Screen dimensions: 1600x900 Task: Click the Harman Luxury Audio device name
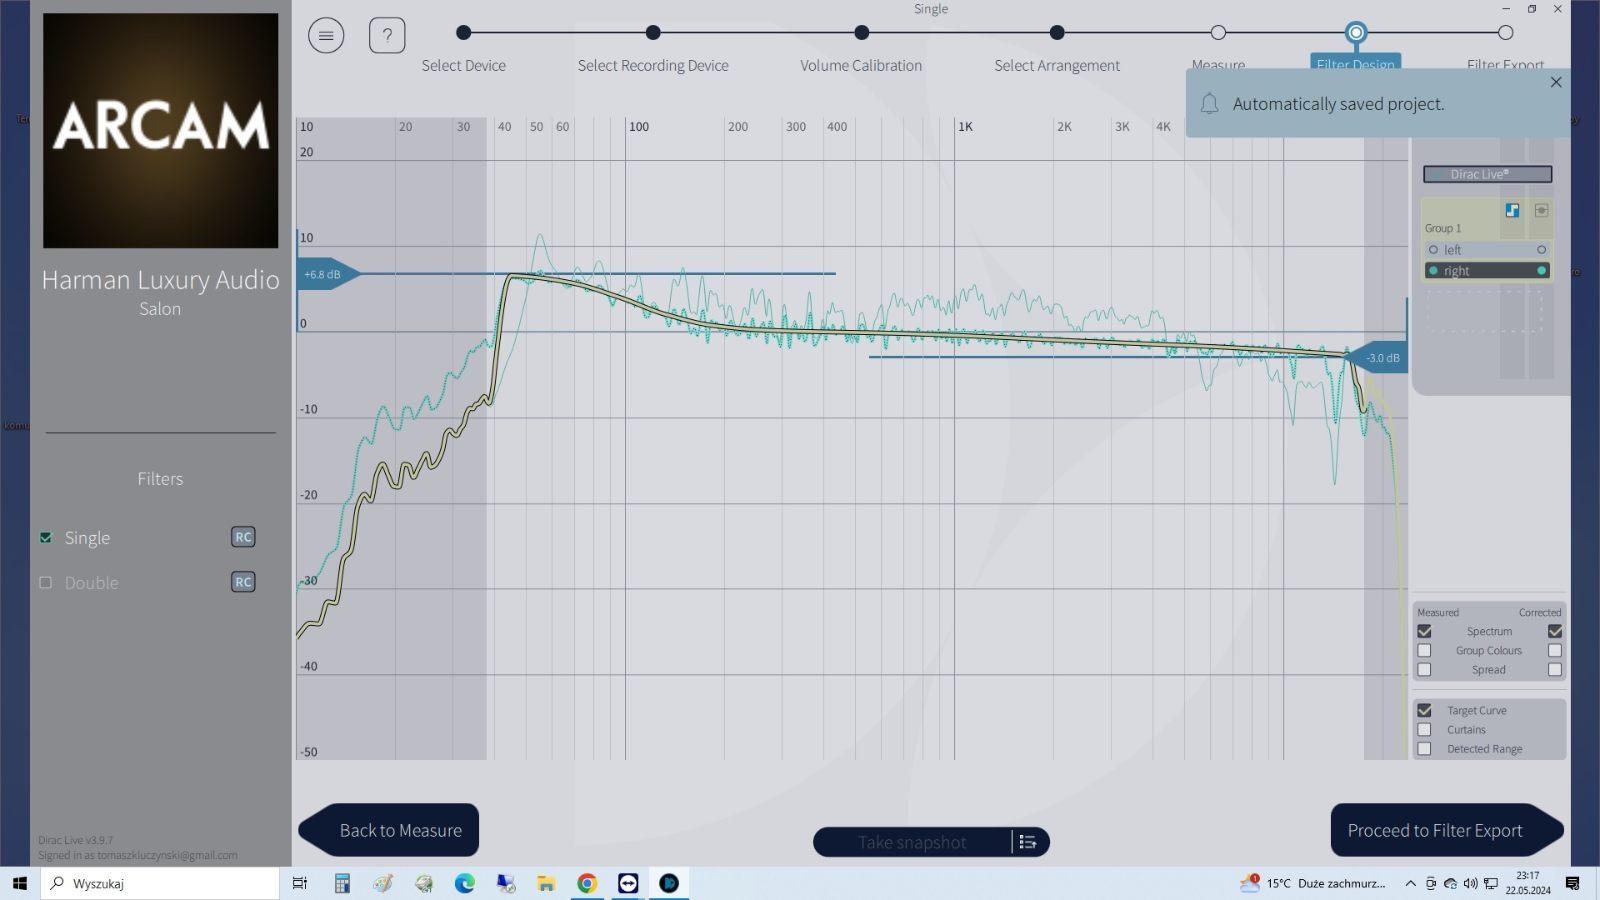coord(160,280)
